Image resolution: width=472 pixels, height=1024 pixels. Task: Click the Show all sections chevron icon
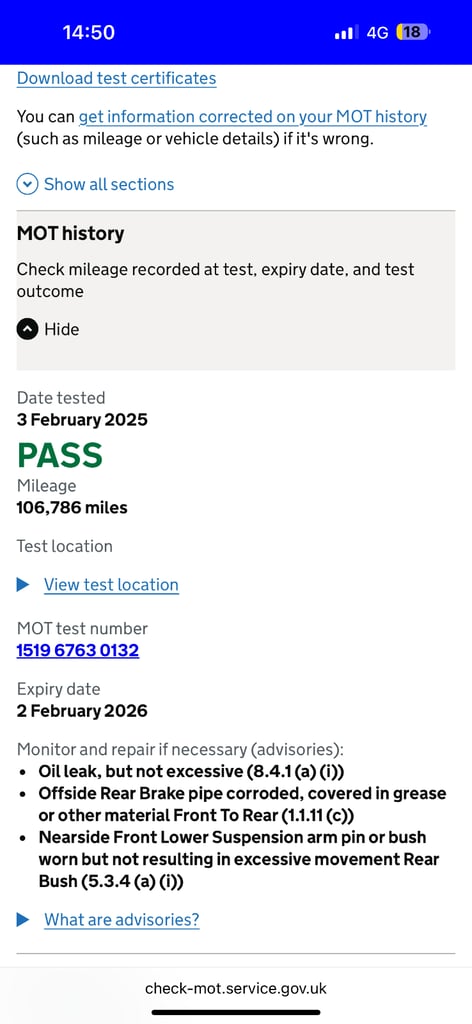(27, 184)
